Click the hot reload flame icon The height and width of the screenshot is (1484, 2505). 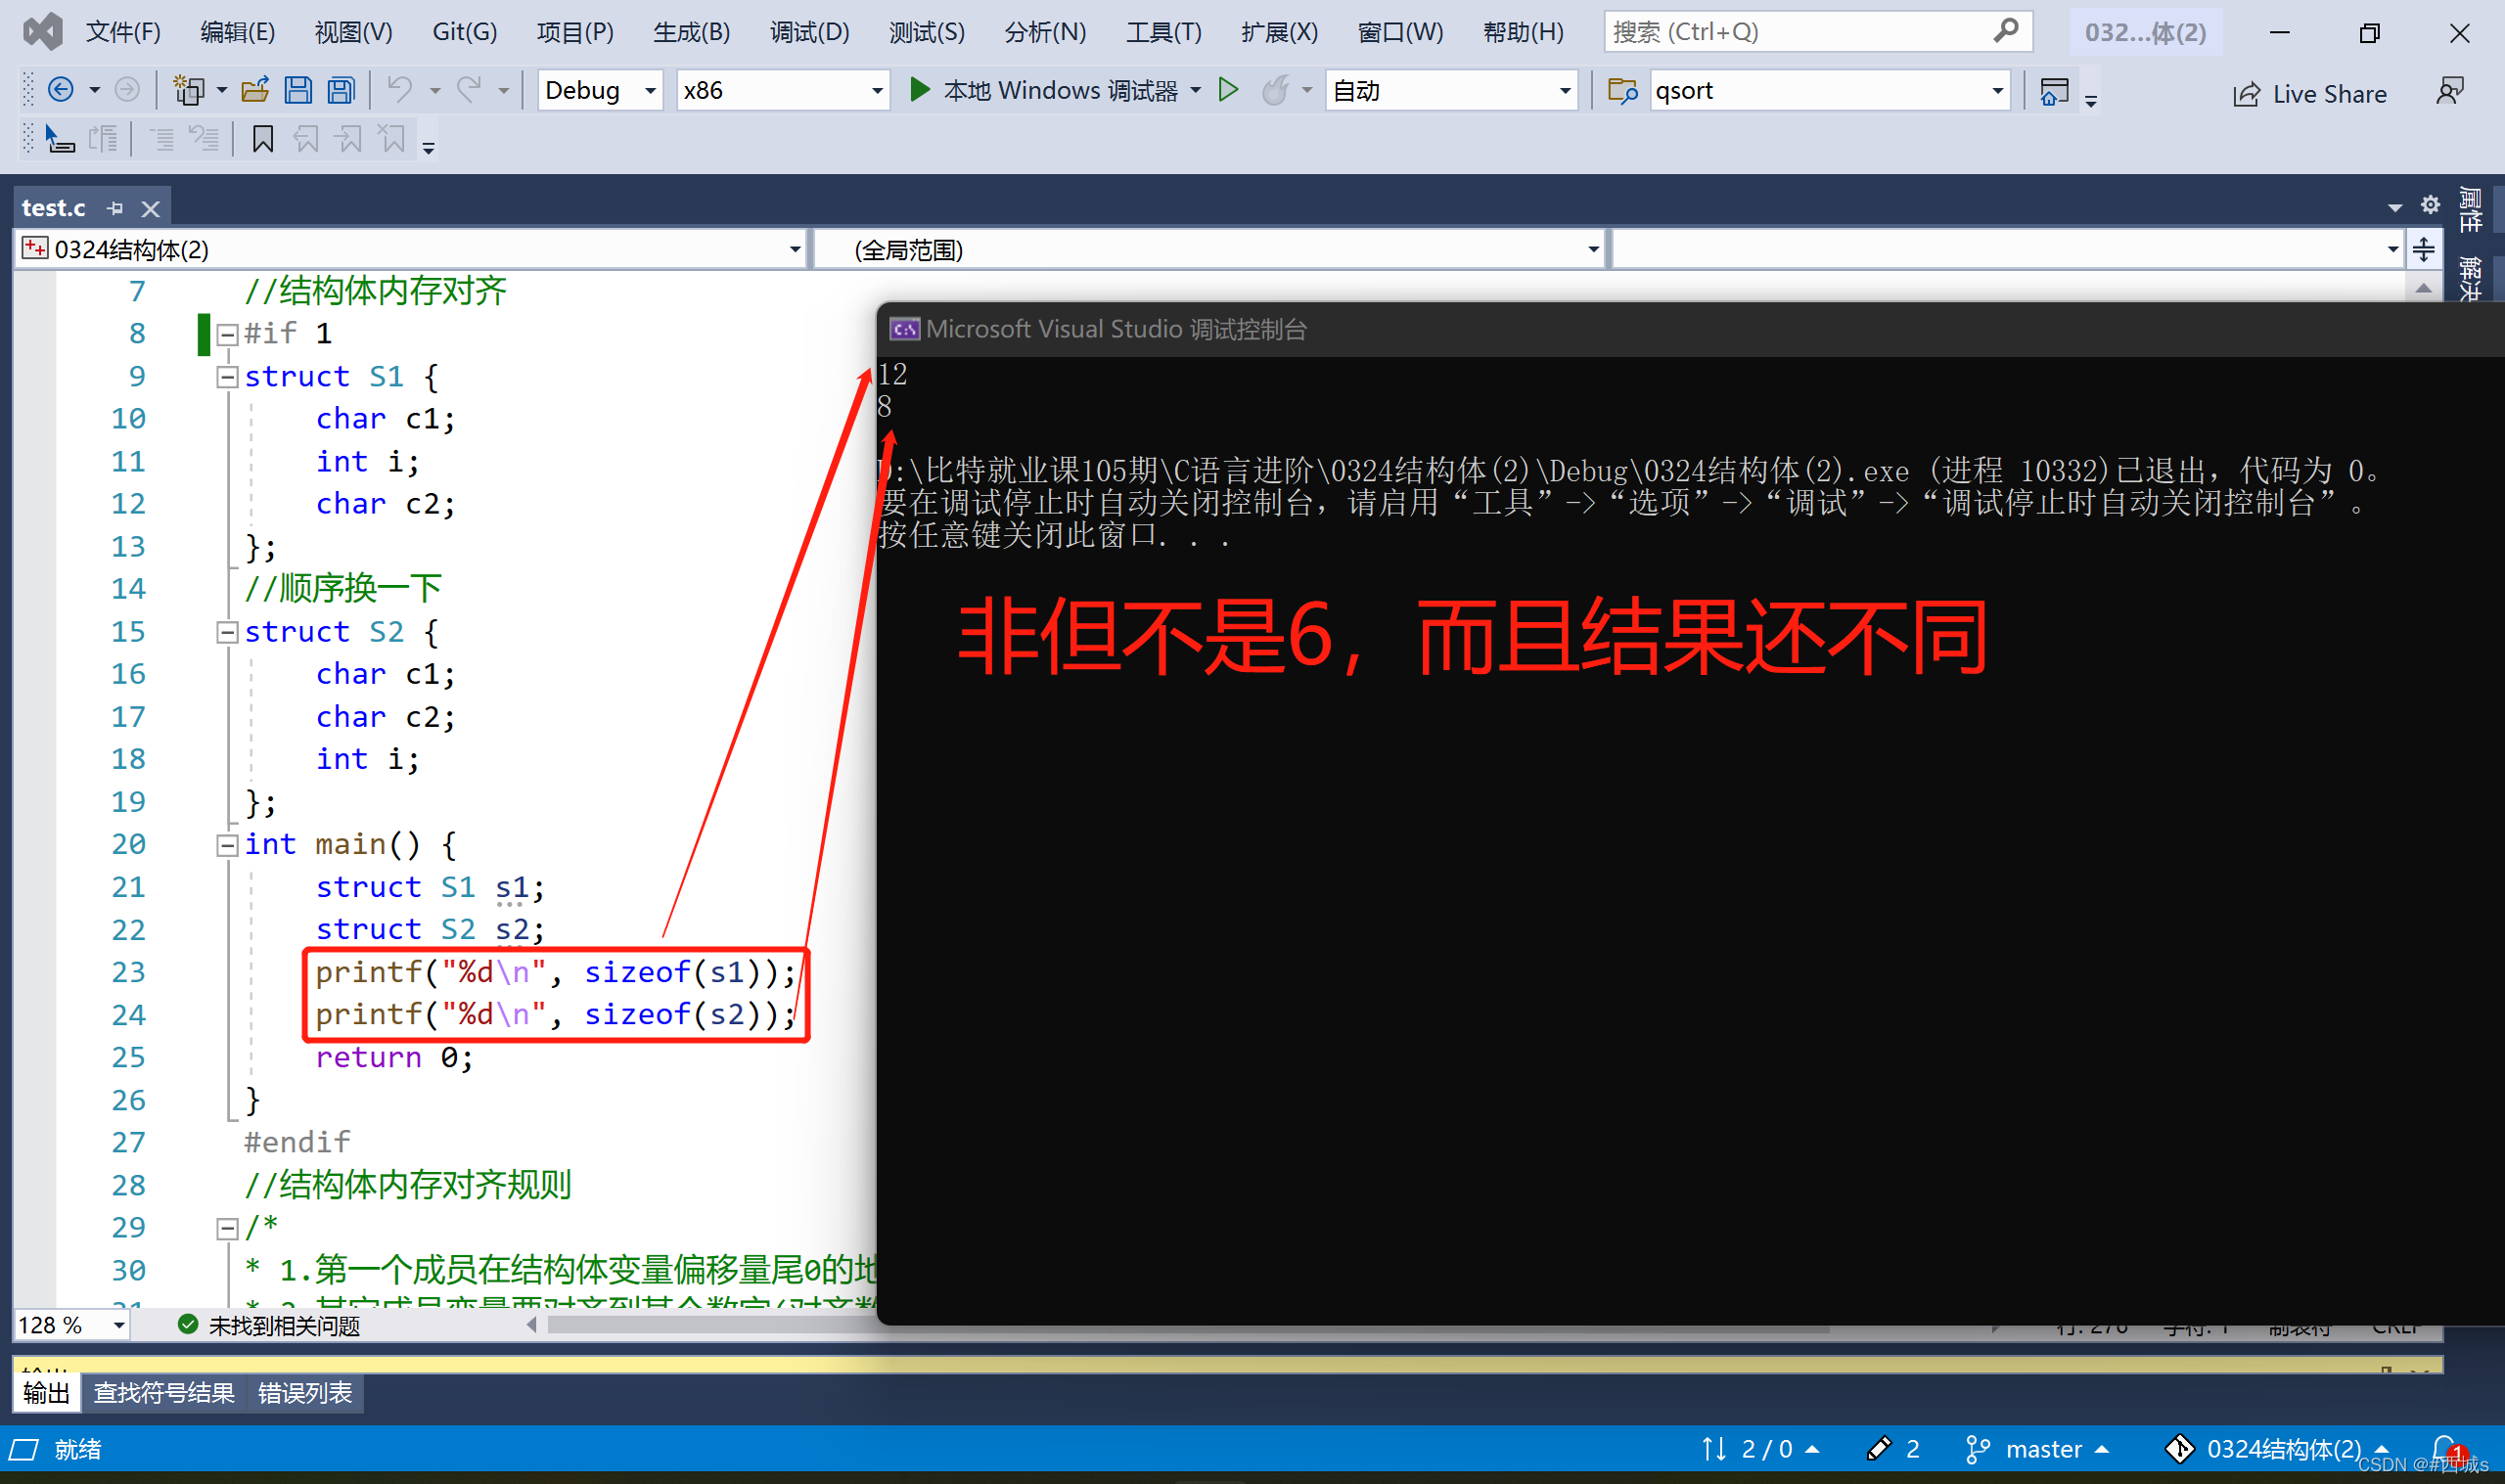pos(1275,91)
